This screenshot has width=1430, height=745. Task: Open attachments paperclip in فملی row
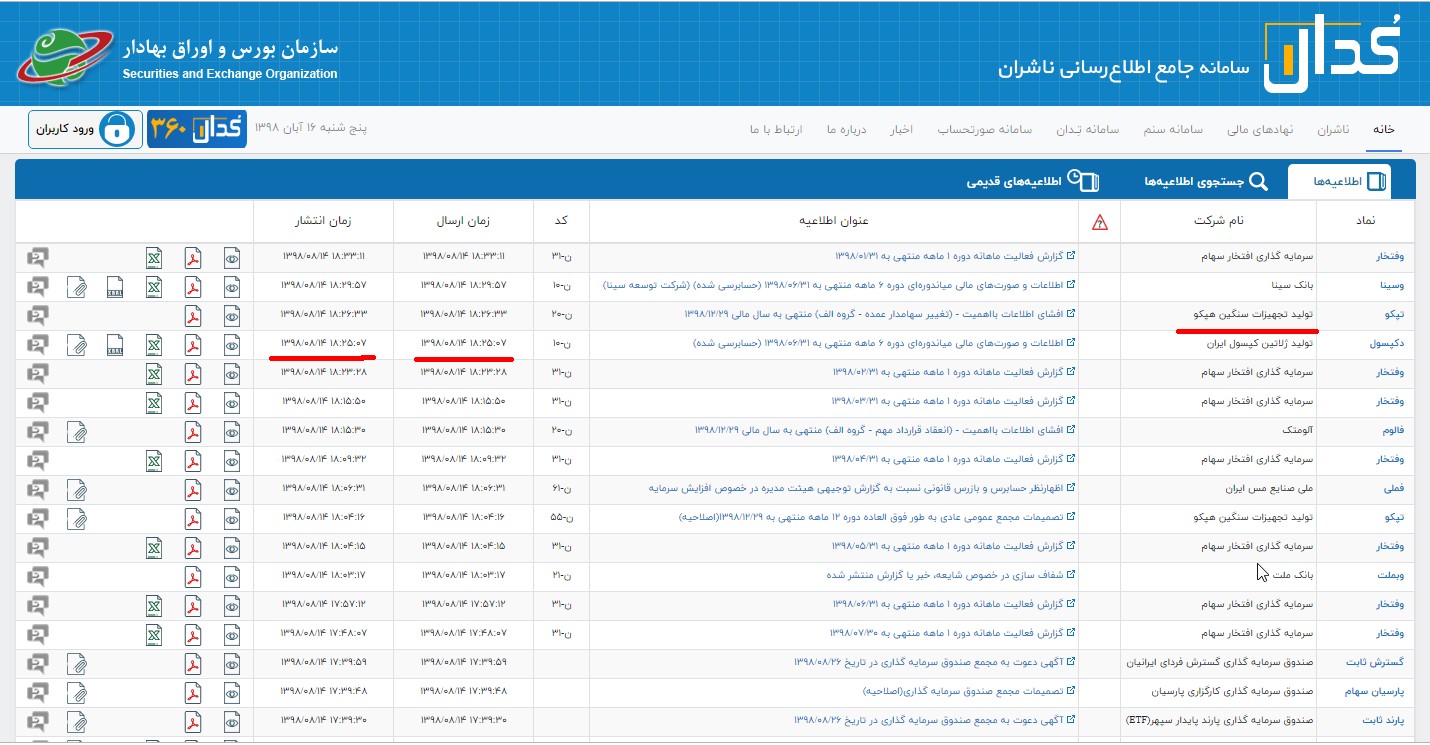coord(77,490)
